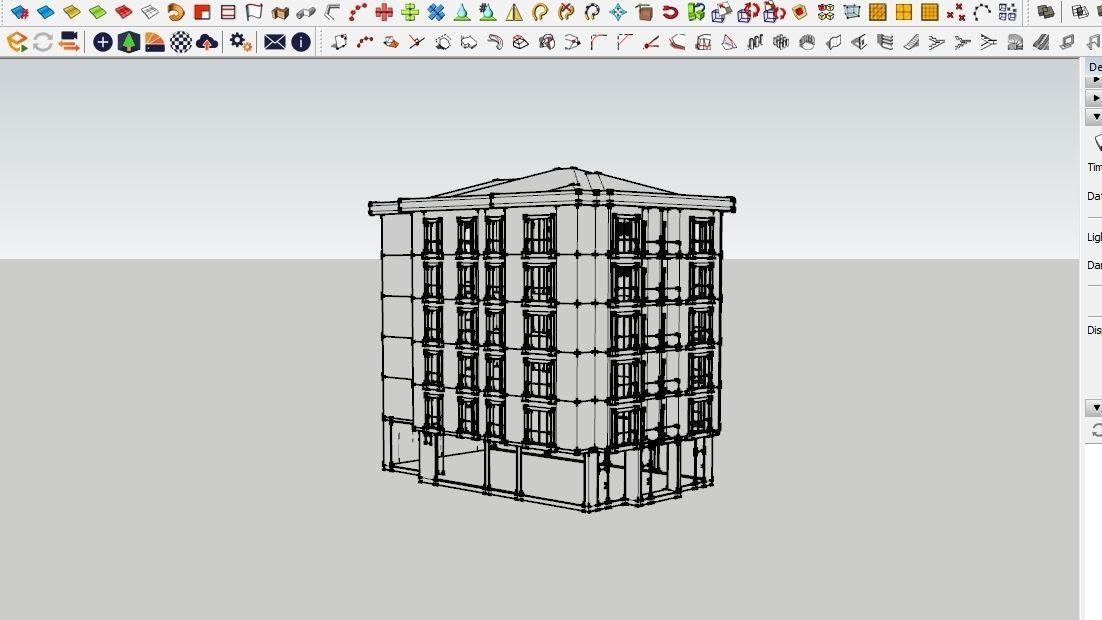Click the blue plane icon with red hash
1102x620 pixels.
coord(20,12)
